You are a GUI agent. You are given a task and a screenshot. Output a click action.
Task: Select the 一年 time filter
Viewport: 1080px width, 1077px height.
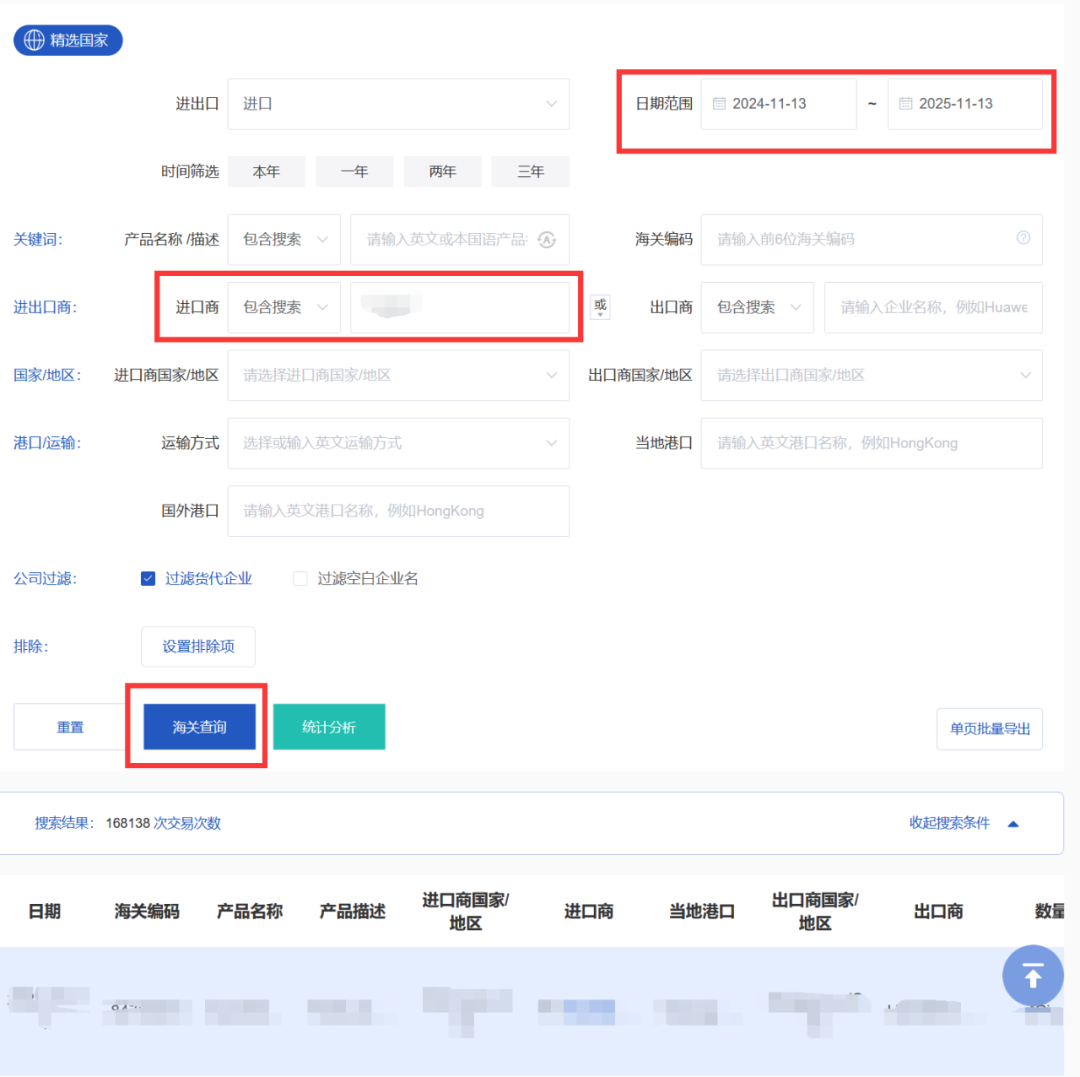[354, 172]
